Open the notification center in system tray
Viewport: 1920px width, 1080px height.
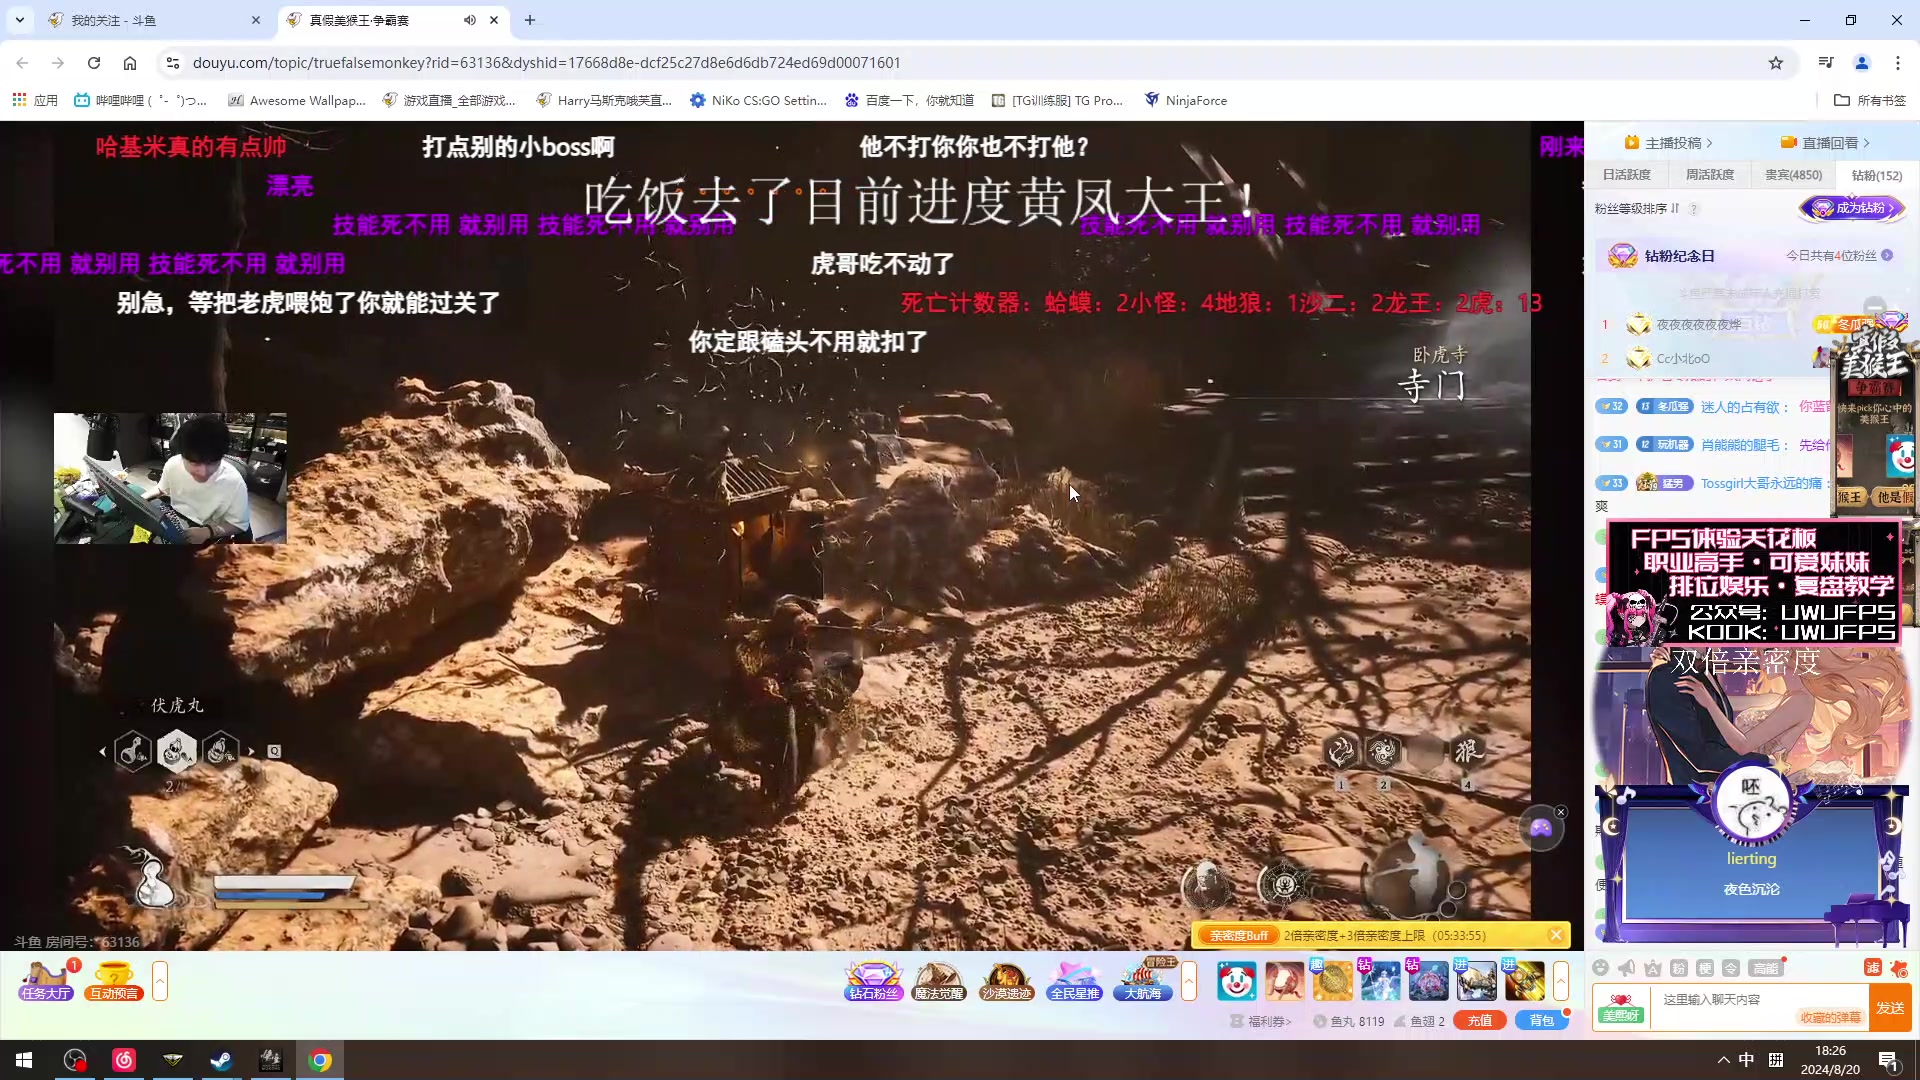[x=1888, y=1060]
